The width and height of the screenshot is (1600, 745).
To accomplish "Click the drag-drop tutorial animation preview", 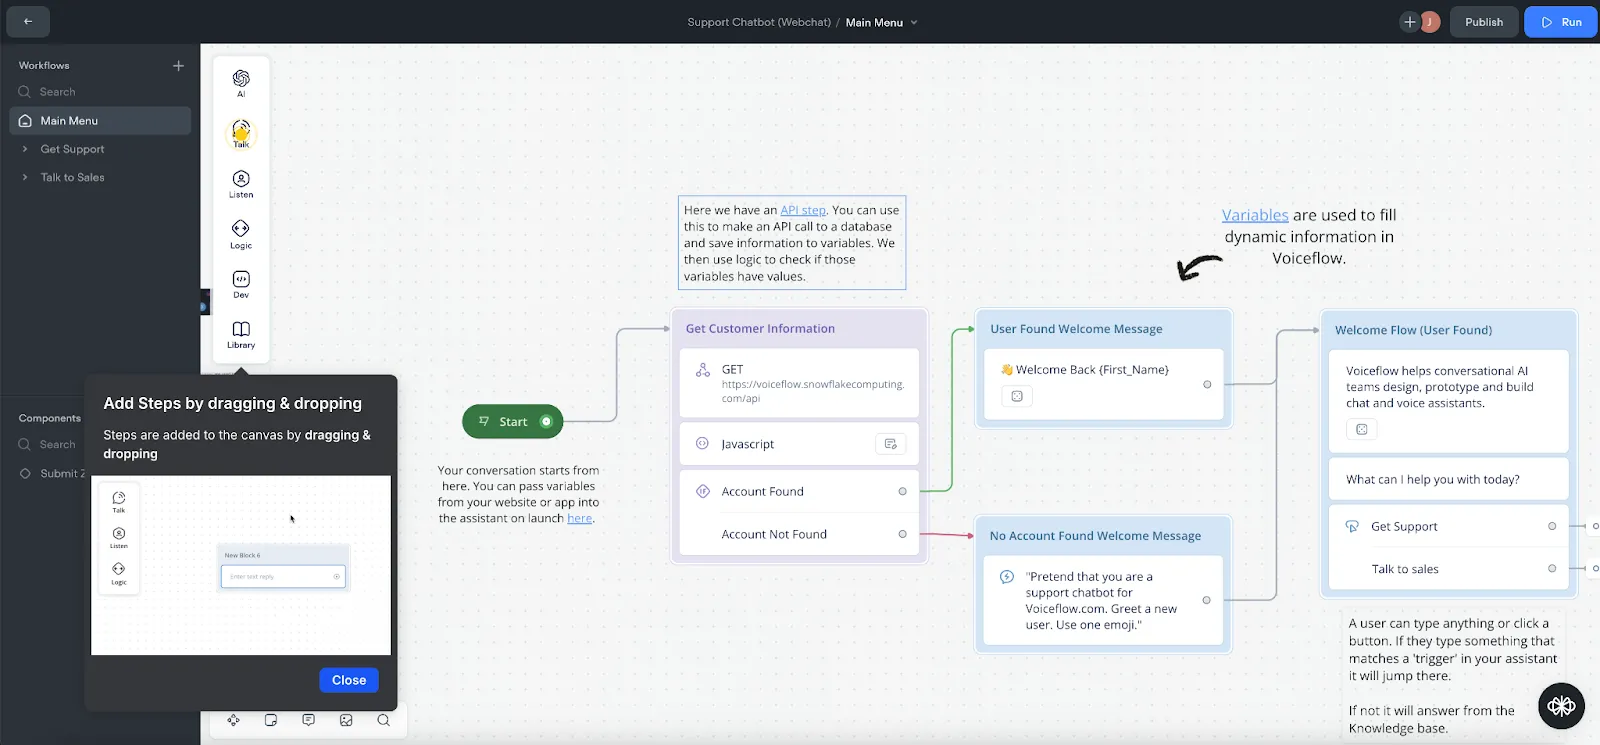I will click(241, 565).
